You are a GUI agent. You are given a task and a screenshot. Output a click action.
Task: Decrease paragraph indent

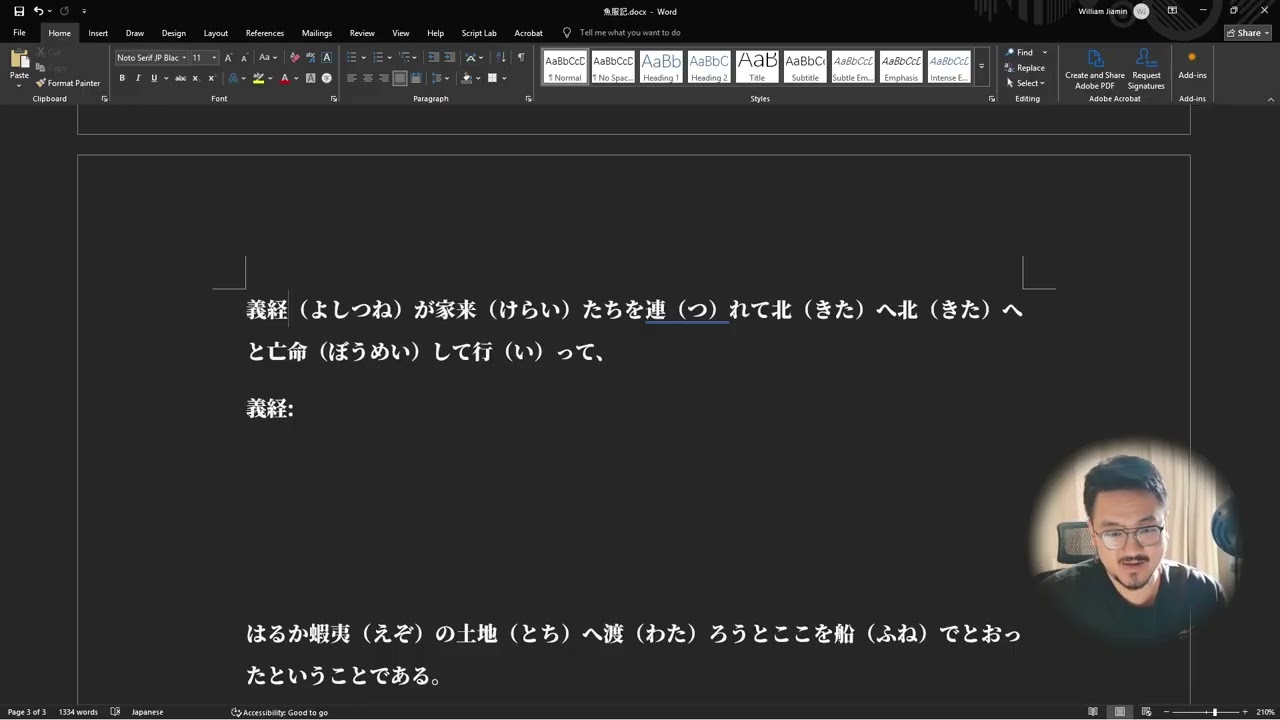(433, 58)
